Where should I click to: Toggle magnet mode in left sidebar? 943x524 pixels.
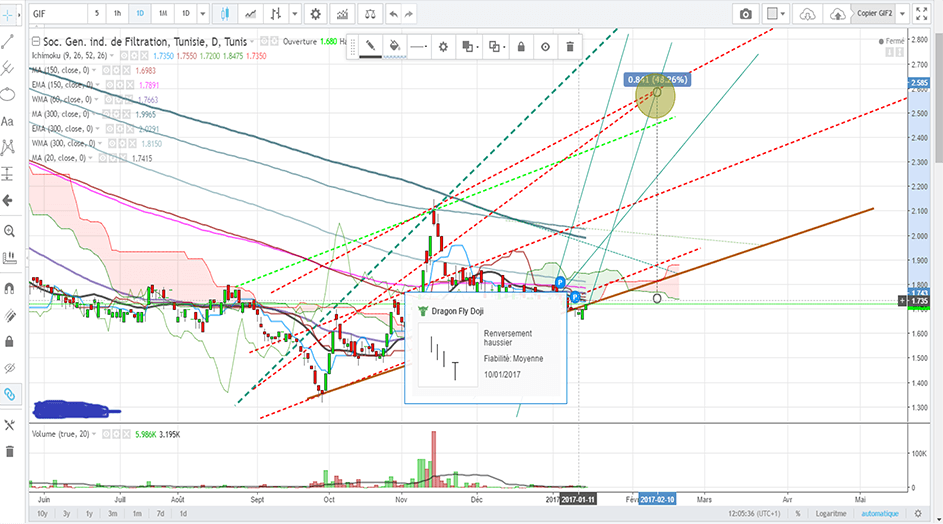(9, 288)
